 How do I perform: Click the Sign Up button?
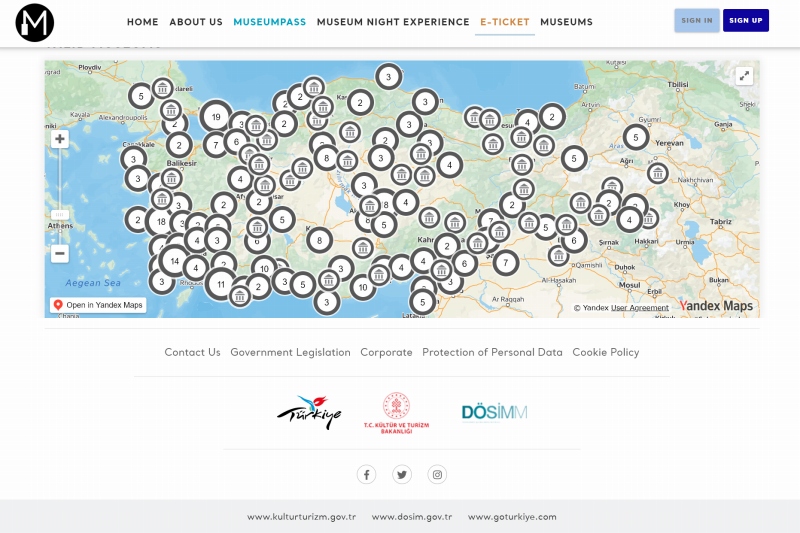[x=746, y=21]
